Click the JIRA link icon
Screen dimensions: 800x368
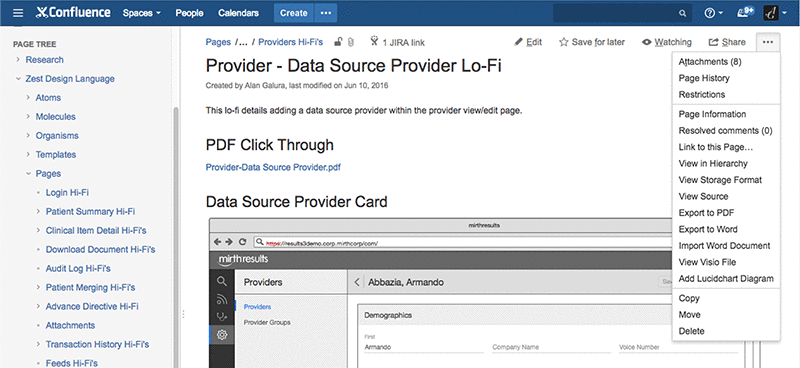coord(375,41)
